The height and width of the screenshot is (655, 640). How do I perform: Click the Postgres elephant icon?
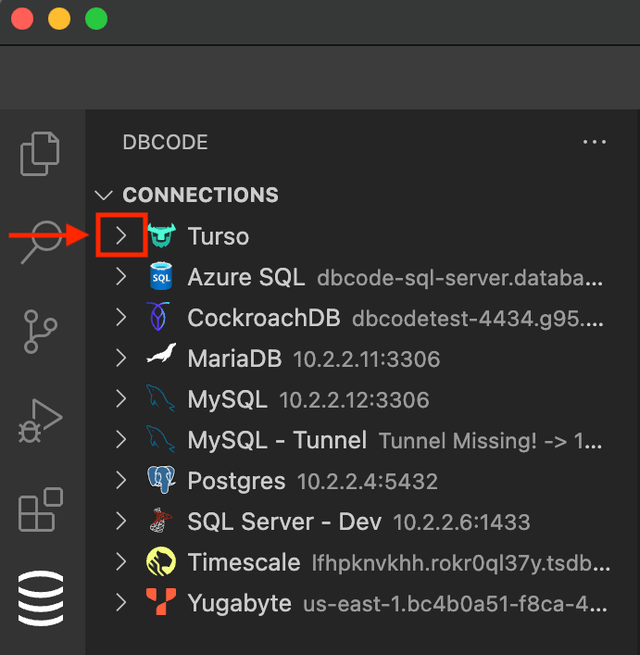click(160, 481)
